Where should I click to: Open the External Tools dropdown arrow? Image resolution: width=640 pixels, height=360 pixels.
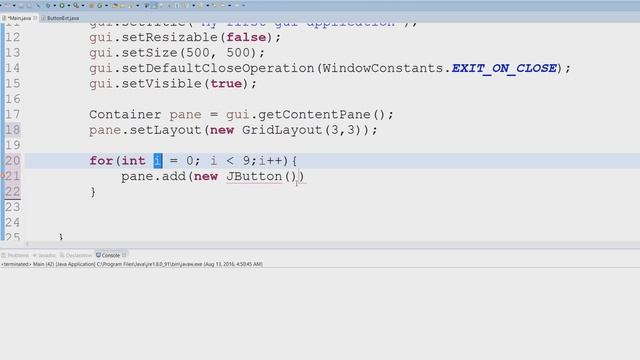[83, 6]
